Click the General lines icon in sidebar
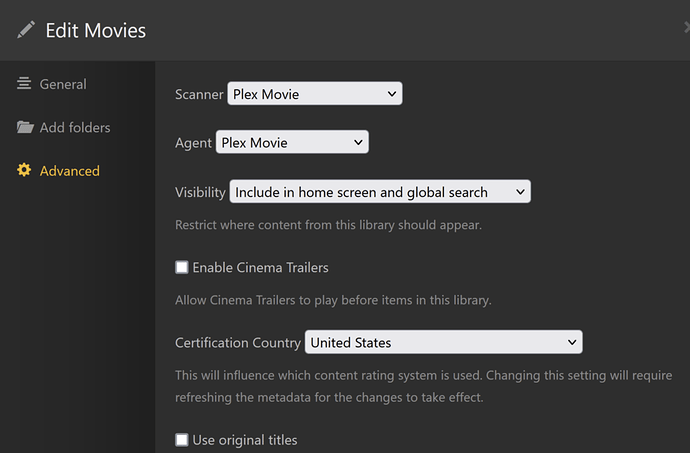The image size is (690, 453). [25, 84]
